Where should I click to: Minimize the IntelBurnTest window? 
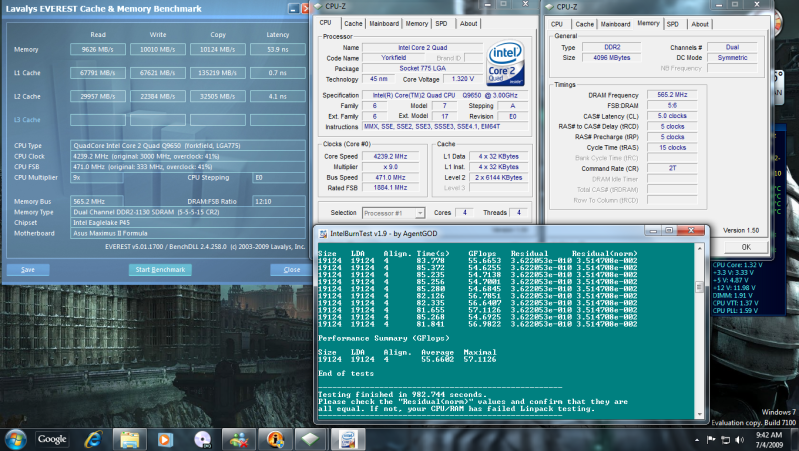pyautogui.click(x=652, y=231)
